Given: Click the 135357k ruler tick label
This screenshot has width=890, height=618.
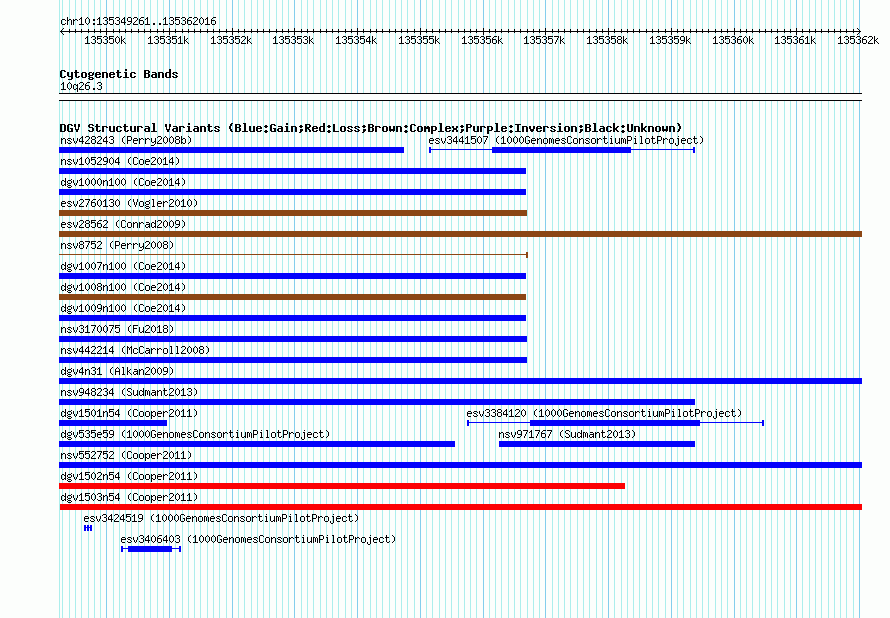Looking at the screenshot, I should pyautogui.click(x=544, y=40).
